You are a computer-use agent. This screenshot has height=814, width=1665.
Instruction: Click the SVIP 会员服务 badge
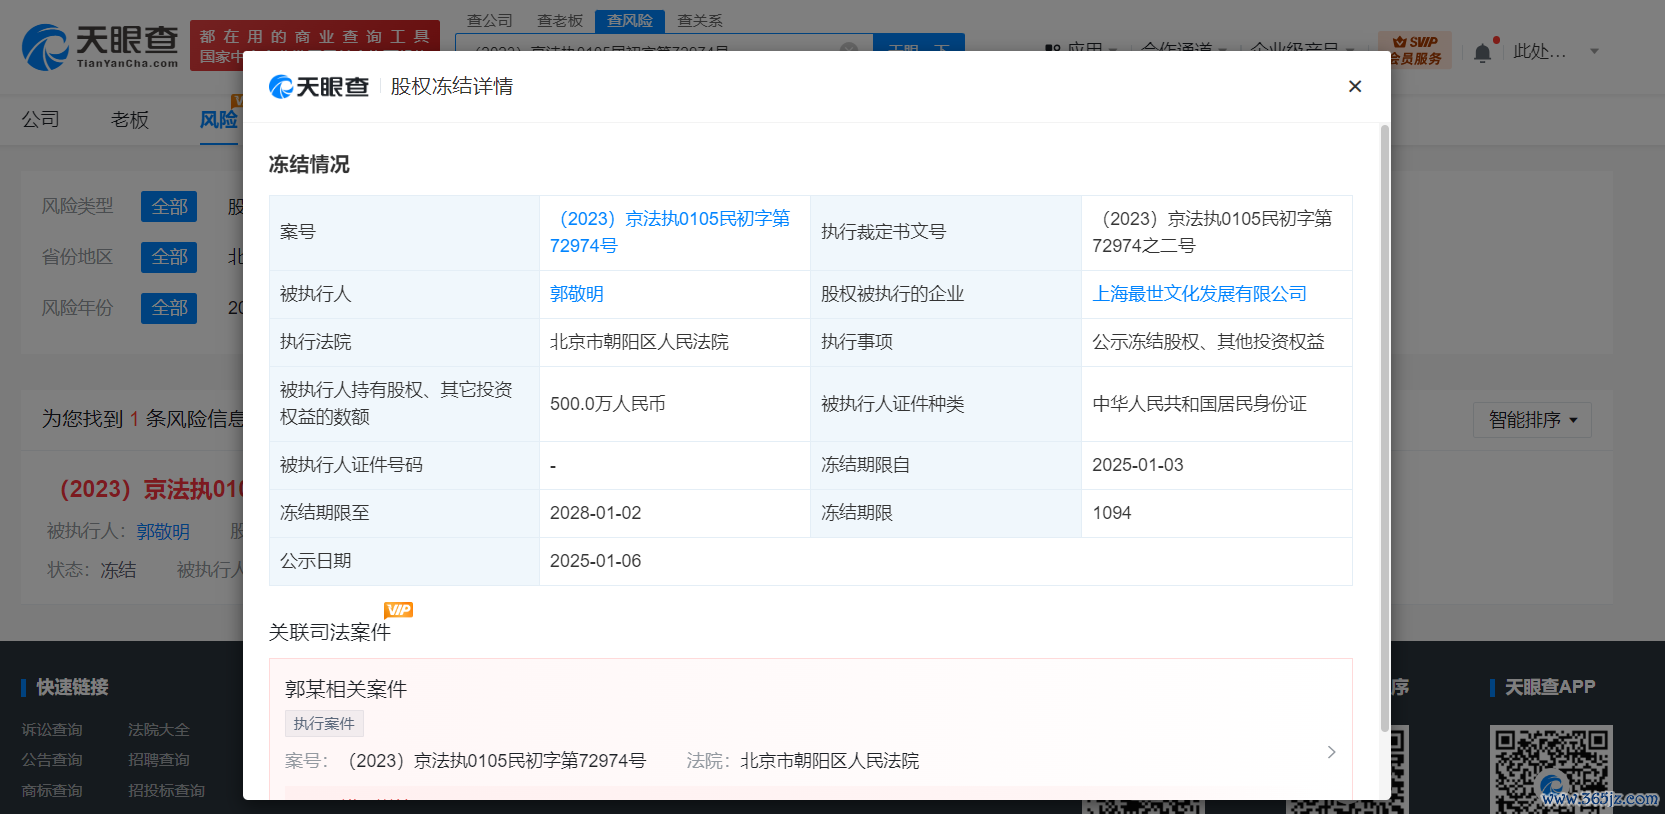[1415, 50]
